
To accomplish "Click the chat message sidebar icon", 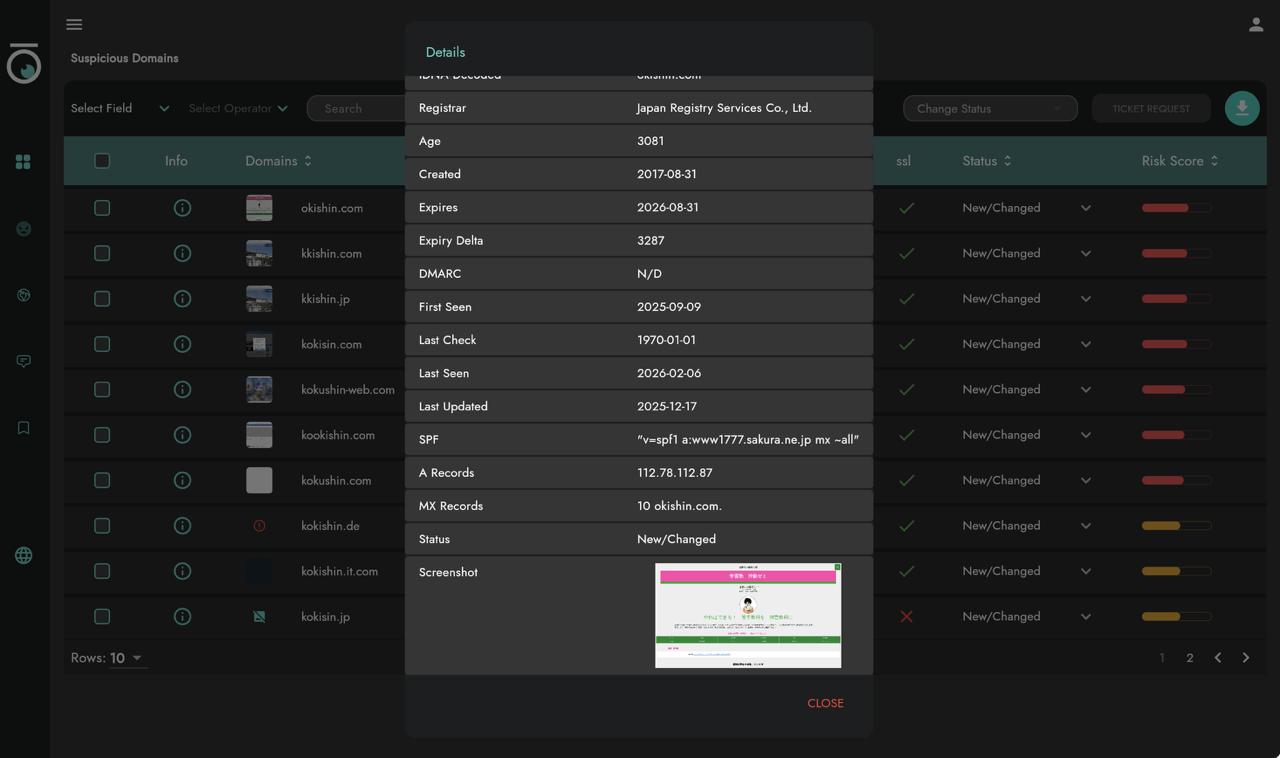I will click(x=23, y=361).
